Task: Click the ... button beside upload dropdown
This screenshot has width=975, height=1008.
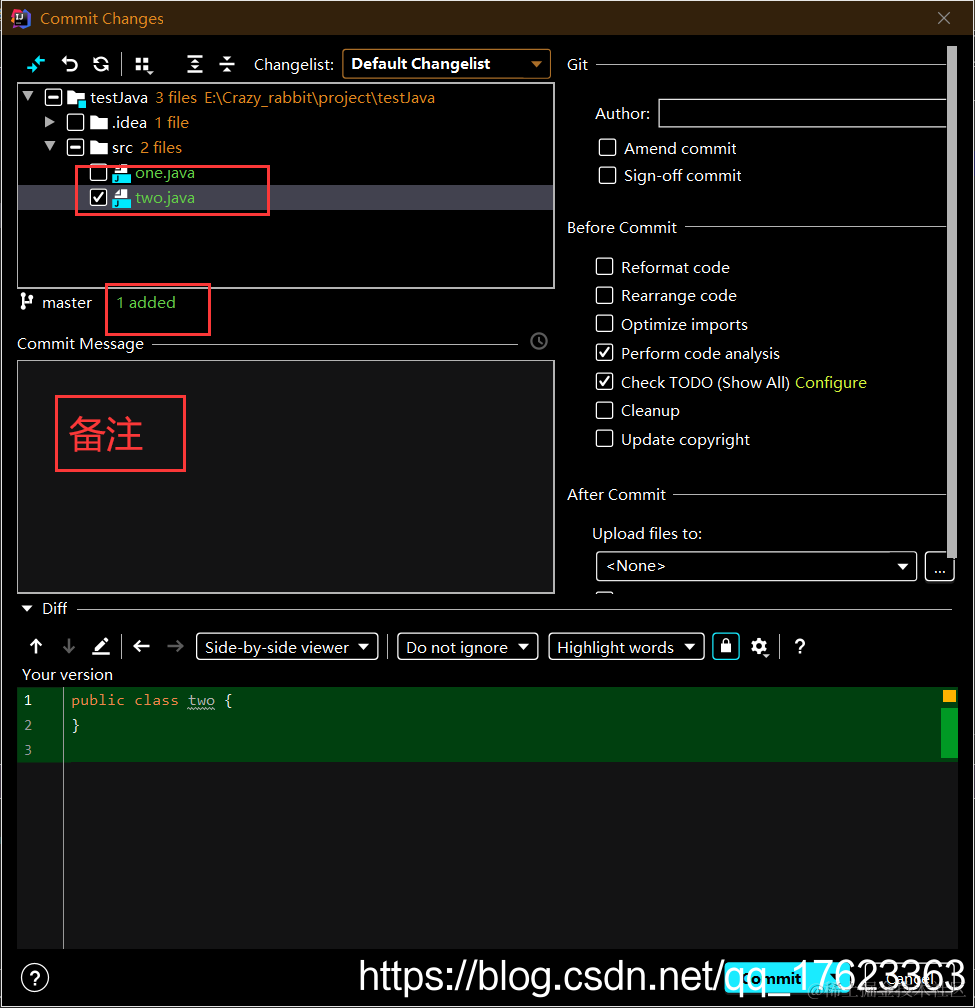Action: point(940,566)
